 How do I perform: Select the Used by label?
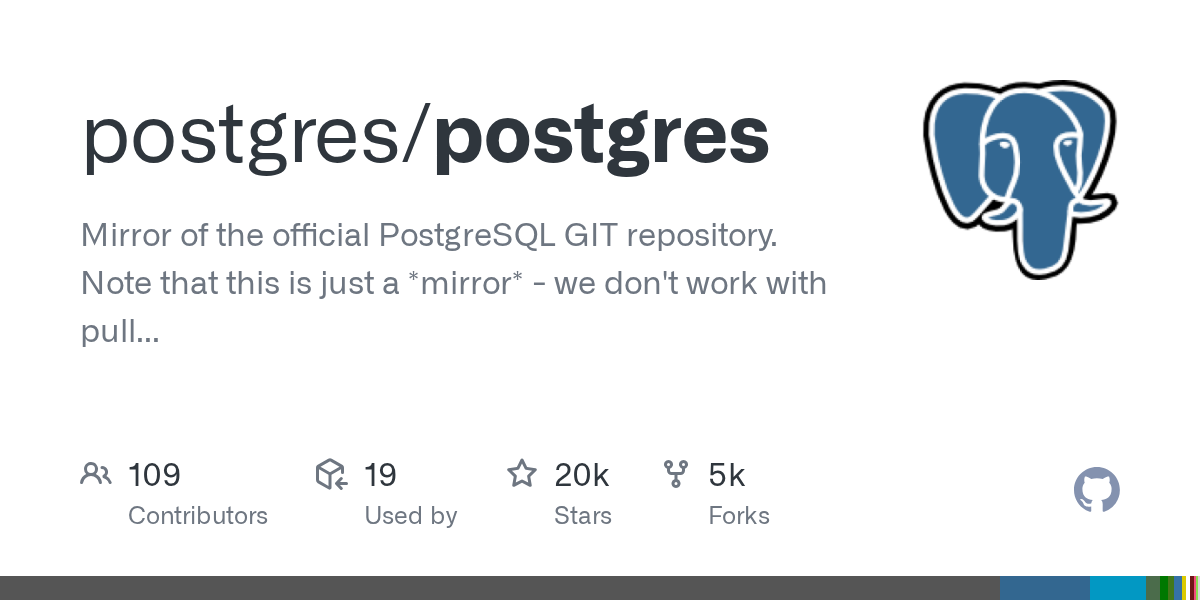[411, 516]
